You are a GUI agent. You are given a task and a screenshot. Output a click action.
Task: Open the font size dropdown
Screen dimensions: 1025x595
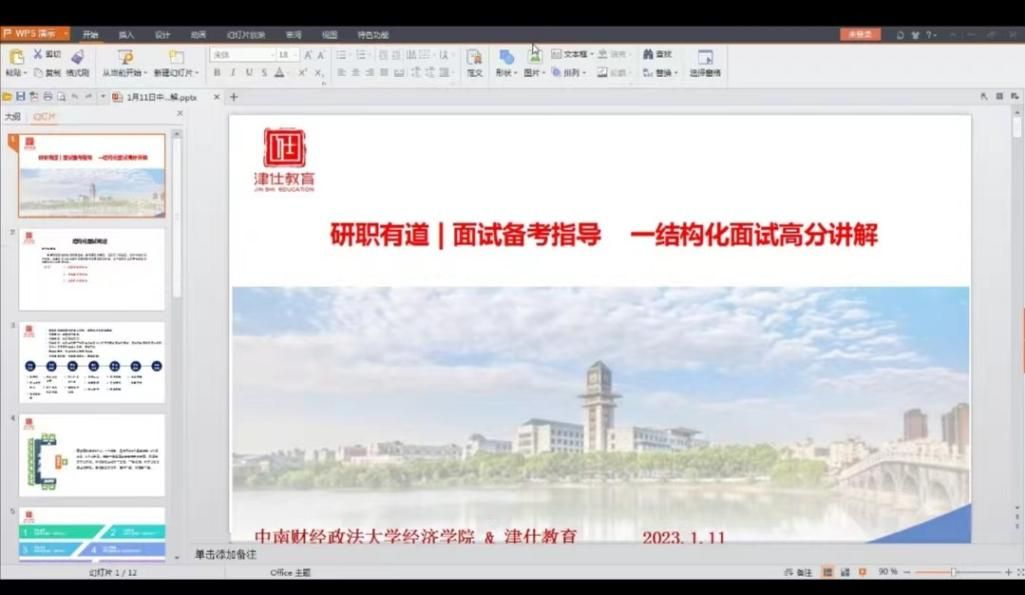coord(295,55)
